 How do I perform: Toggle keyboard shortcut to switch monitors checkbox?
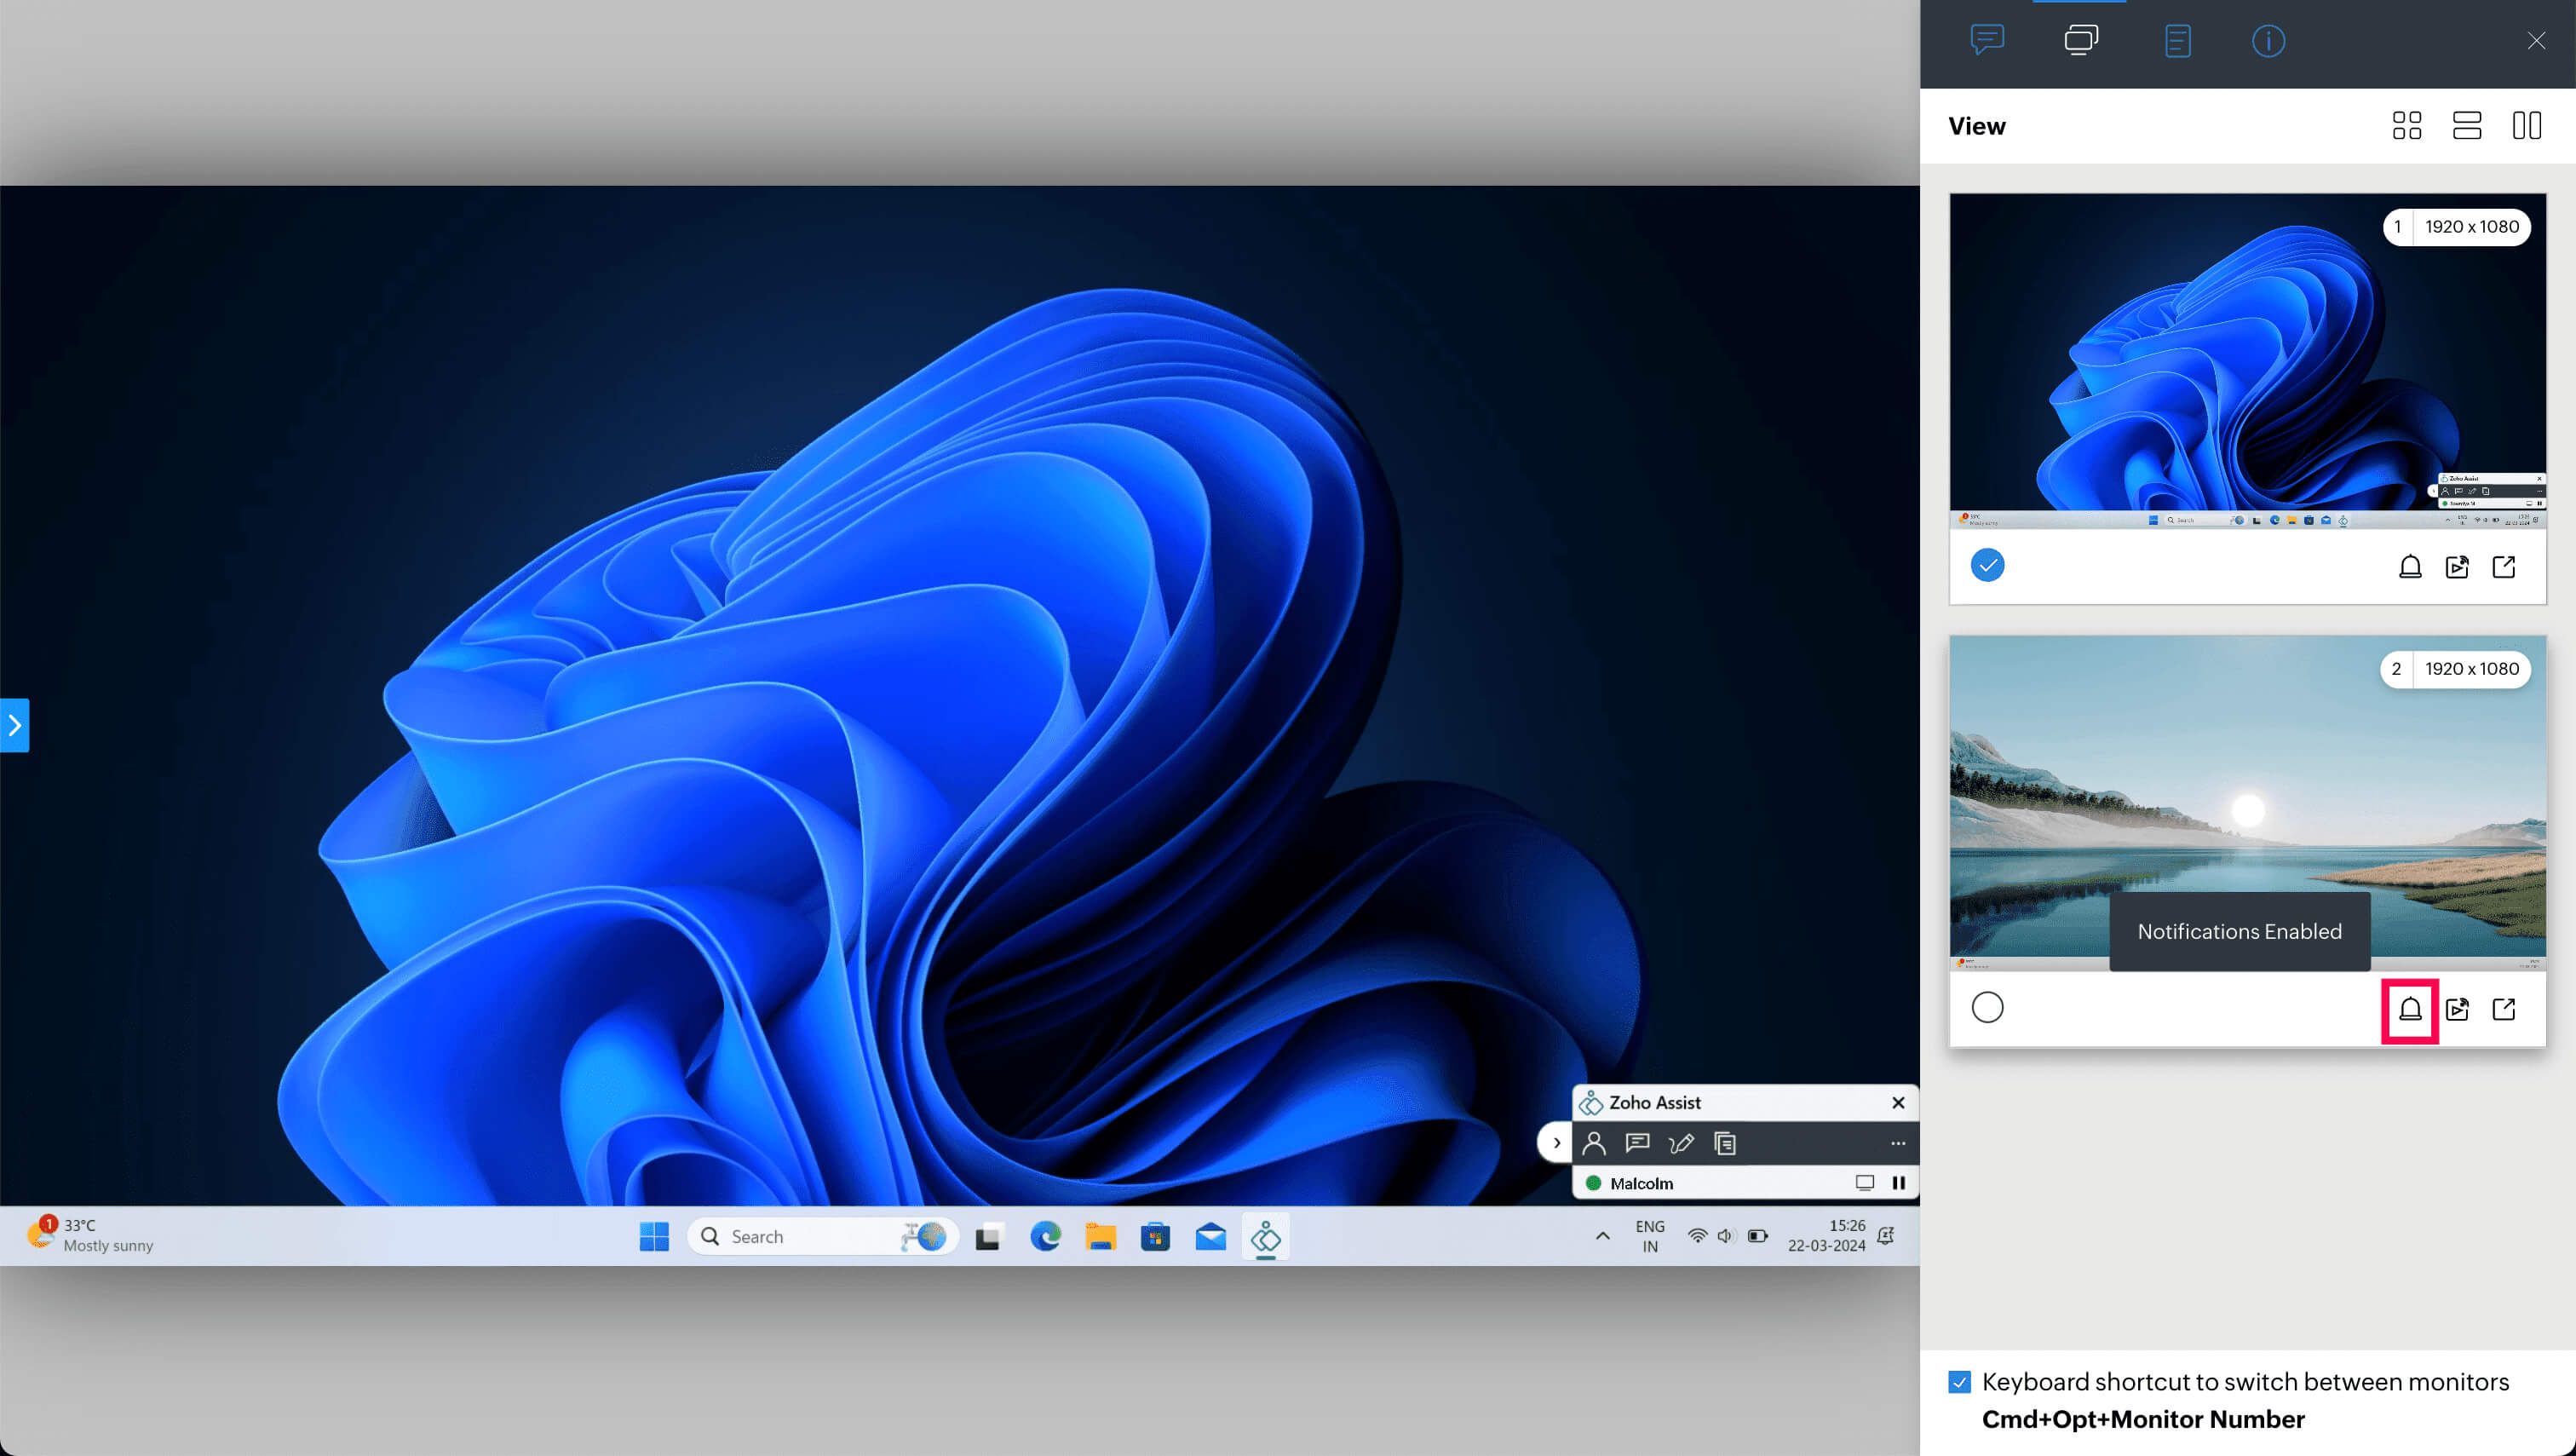pos(1959,1382)
